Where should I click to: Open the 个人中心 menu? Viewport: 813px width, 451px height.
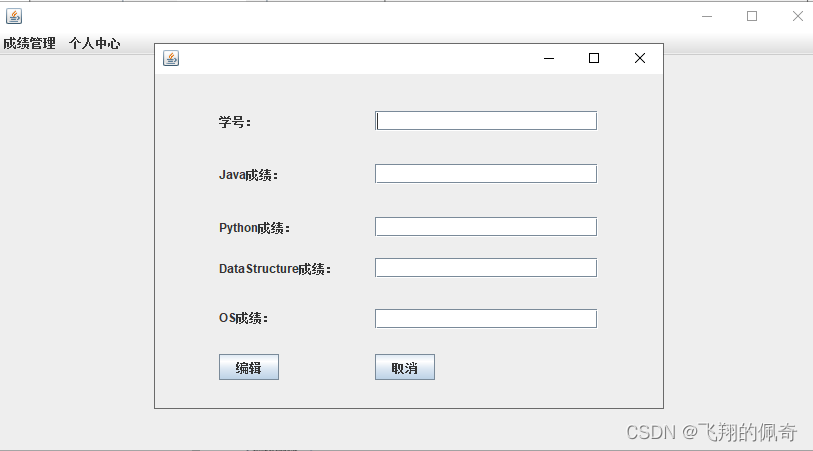click(94, 44)
